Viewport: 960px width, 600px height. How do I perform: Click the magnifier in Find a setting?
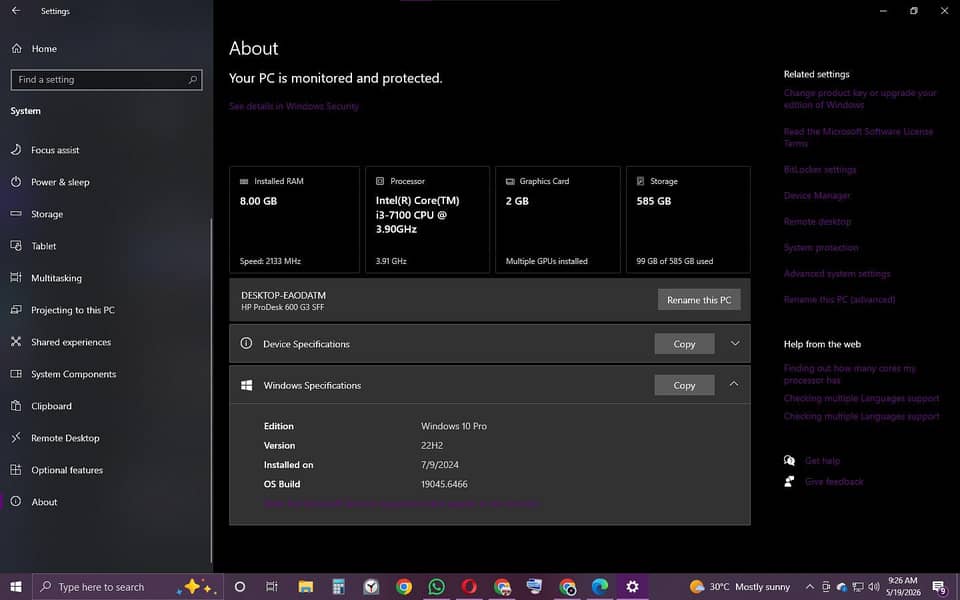click(192, 80)
